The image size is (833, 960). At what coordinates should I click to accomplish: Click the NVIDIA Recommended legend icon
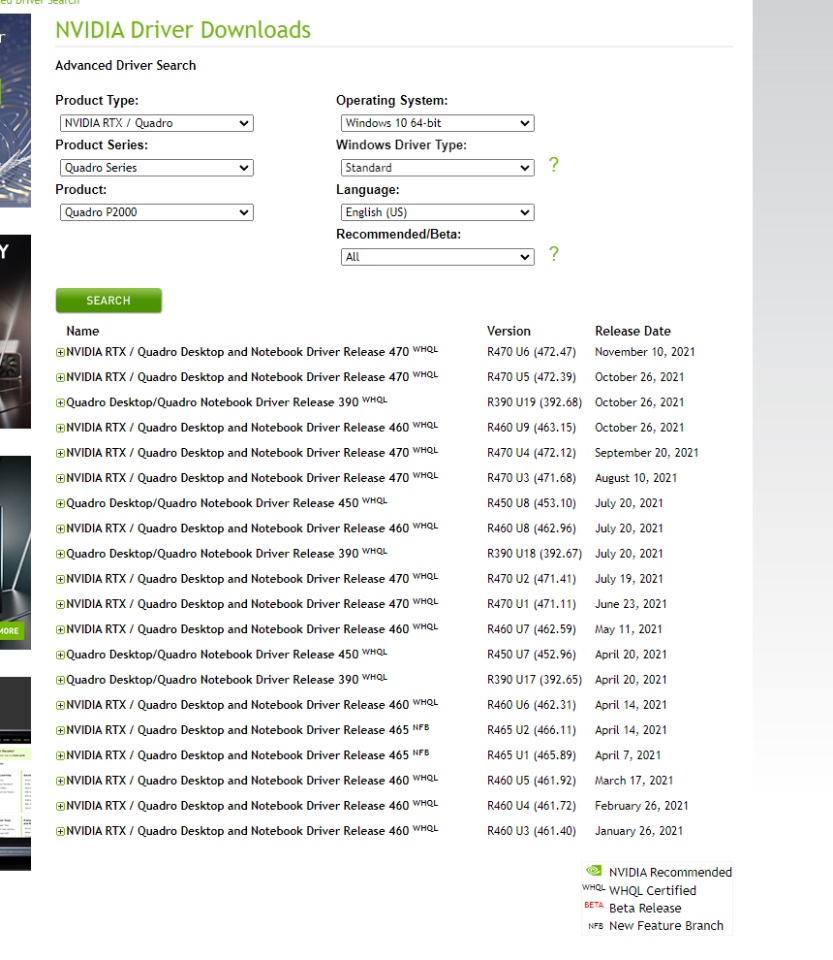coord(594,871)
